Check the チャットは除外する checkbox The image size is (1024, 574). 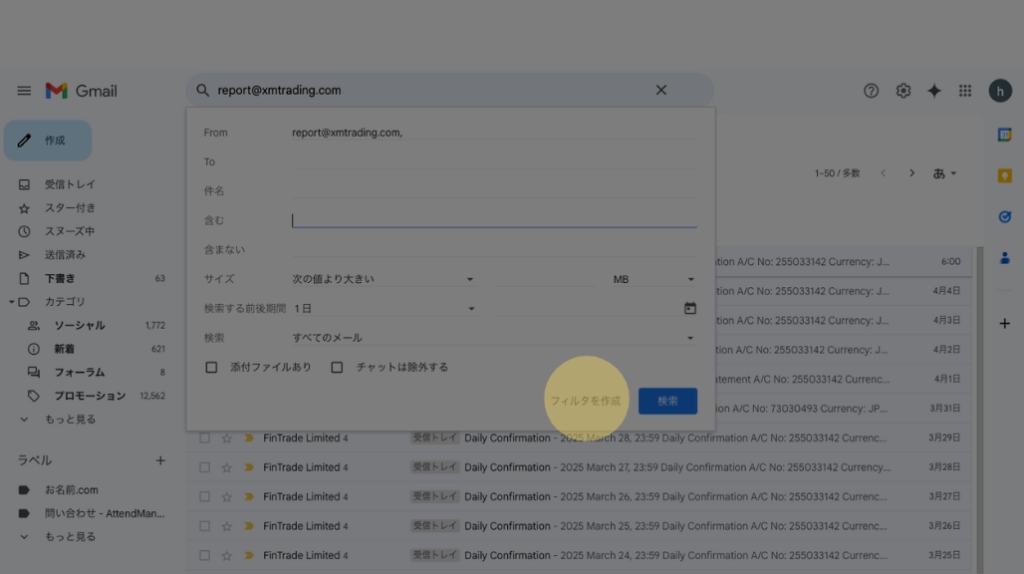coord(337,367)
